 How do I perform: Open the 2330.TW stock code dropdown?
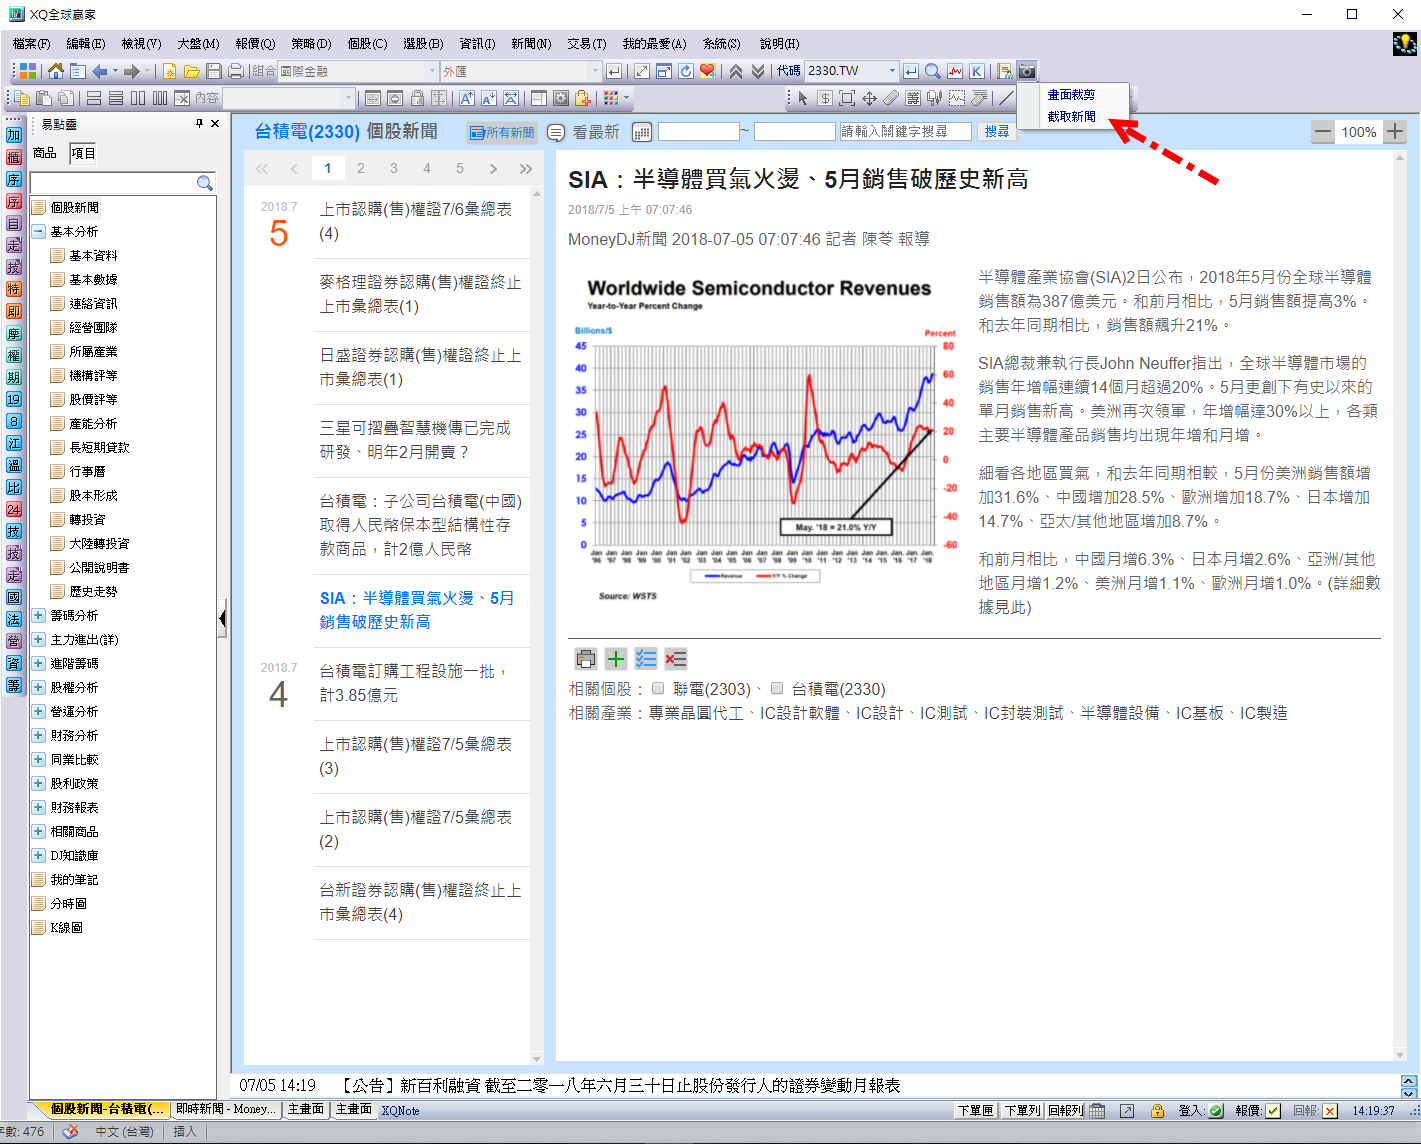[x=892, y=71]
